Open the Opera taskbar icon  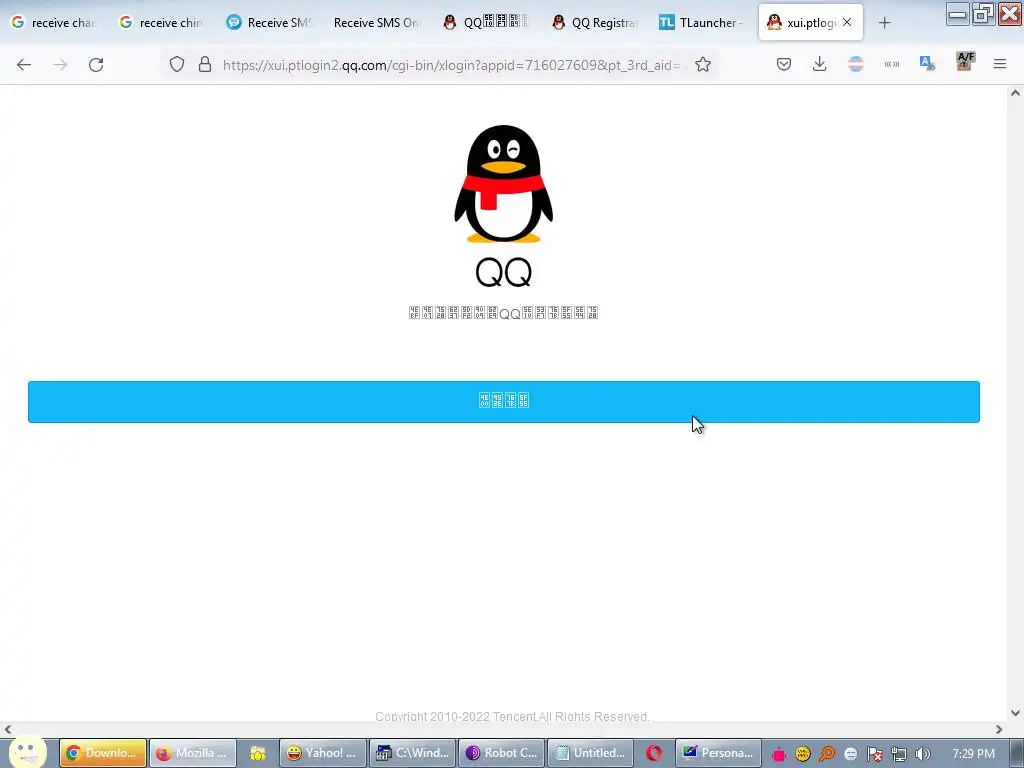click(x=654, y=753)
